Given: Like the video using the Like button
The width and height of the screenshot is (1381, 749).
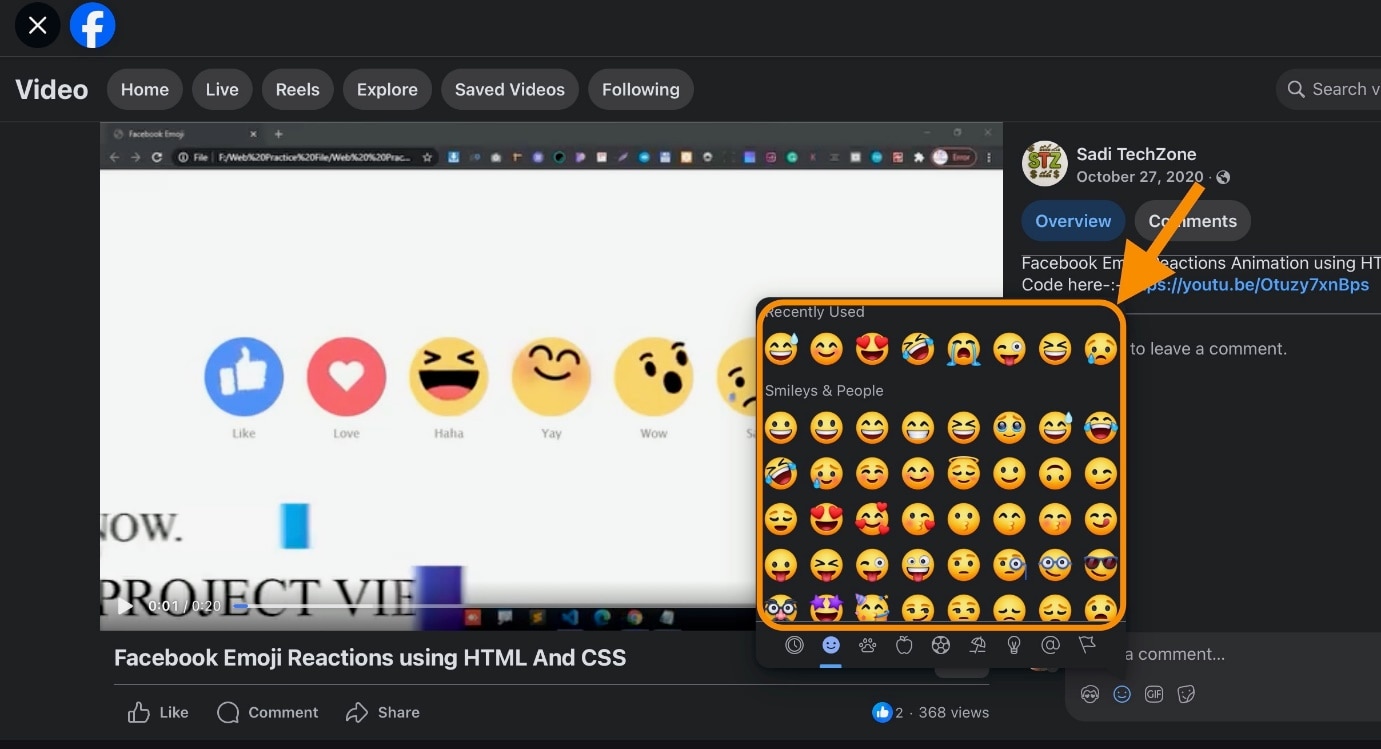Looking at the screenshot, I should (158, 712).
